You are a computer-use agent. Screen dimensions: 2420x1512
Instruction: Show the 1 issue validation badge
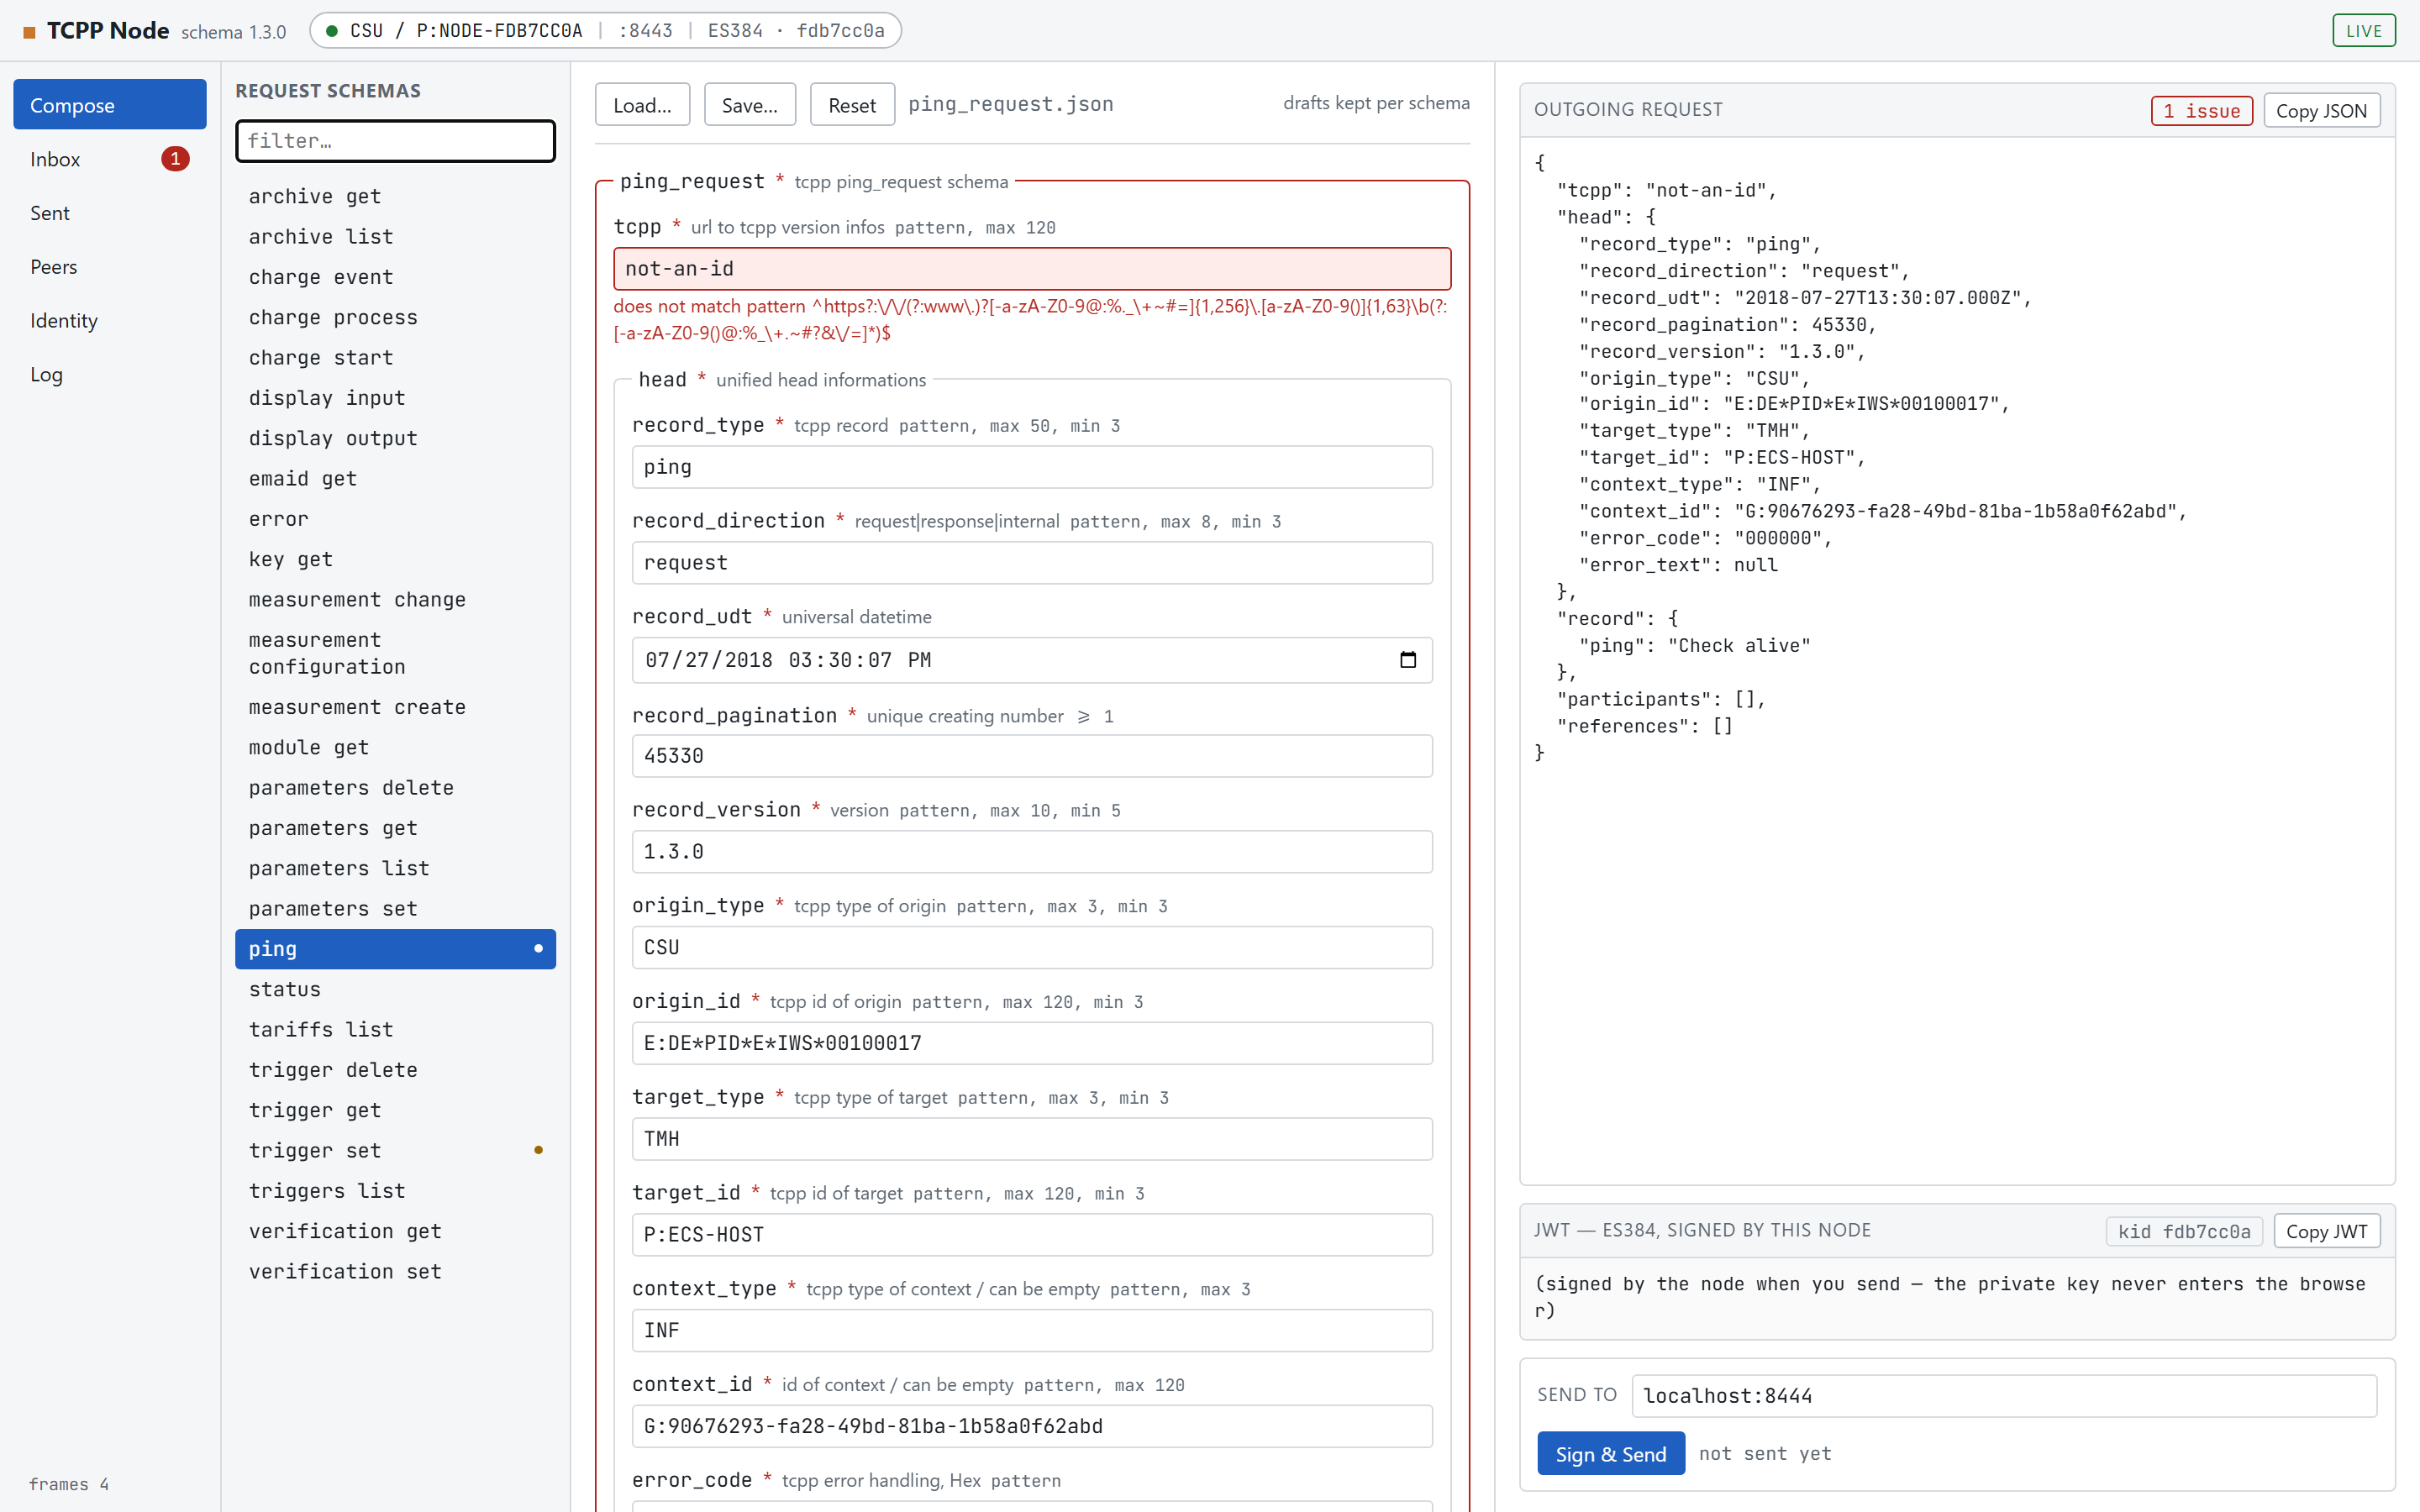[x=2201, y=111]
